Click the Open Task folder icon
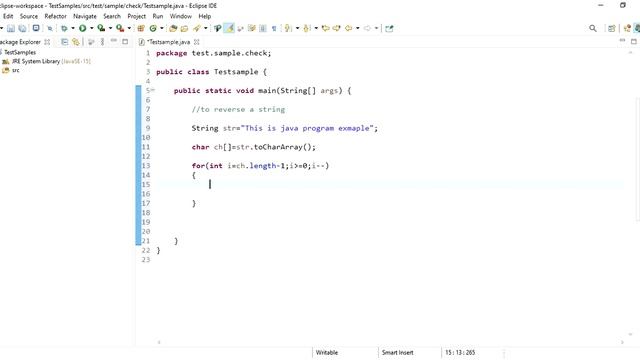 pyautogui.click(x=184, y=28)
